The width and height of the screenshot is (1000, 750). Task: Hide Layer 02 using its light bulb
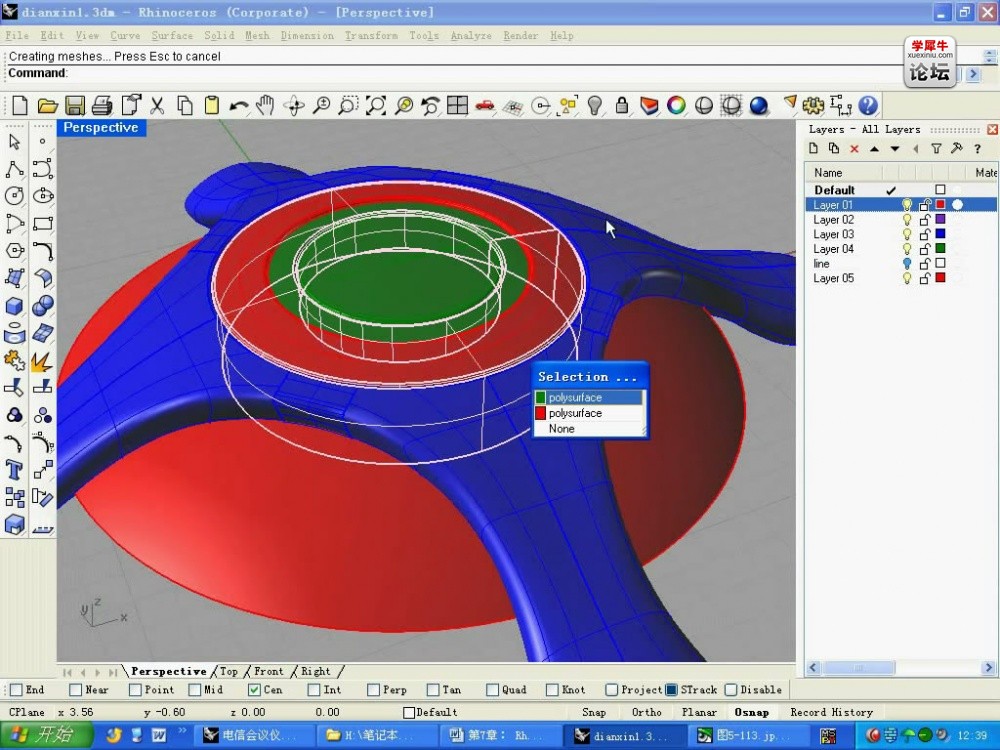(907, 219)
